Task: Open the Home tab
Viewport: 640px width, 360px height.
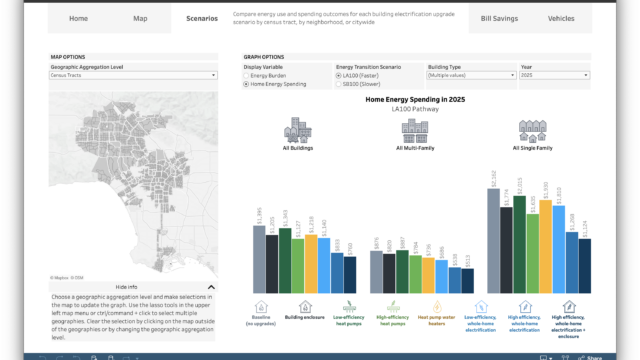Action: 78,18
